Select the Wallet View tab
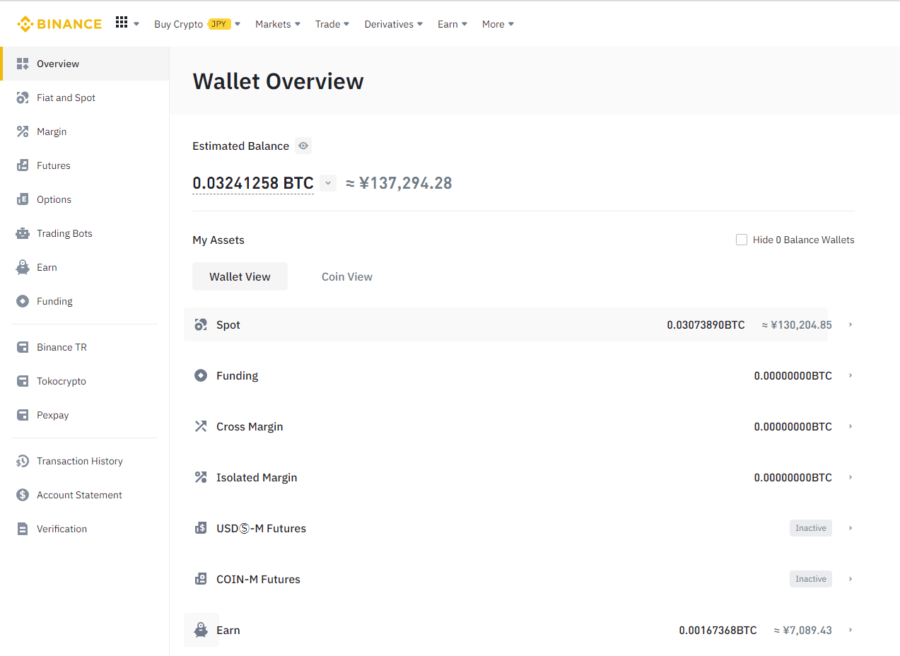Screen dimensions: 900x656 (240, 277)
